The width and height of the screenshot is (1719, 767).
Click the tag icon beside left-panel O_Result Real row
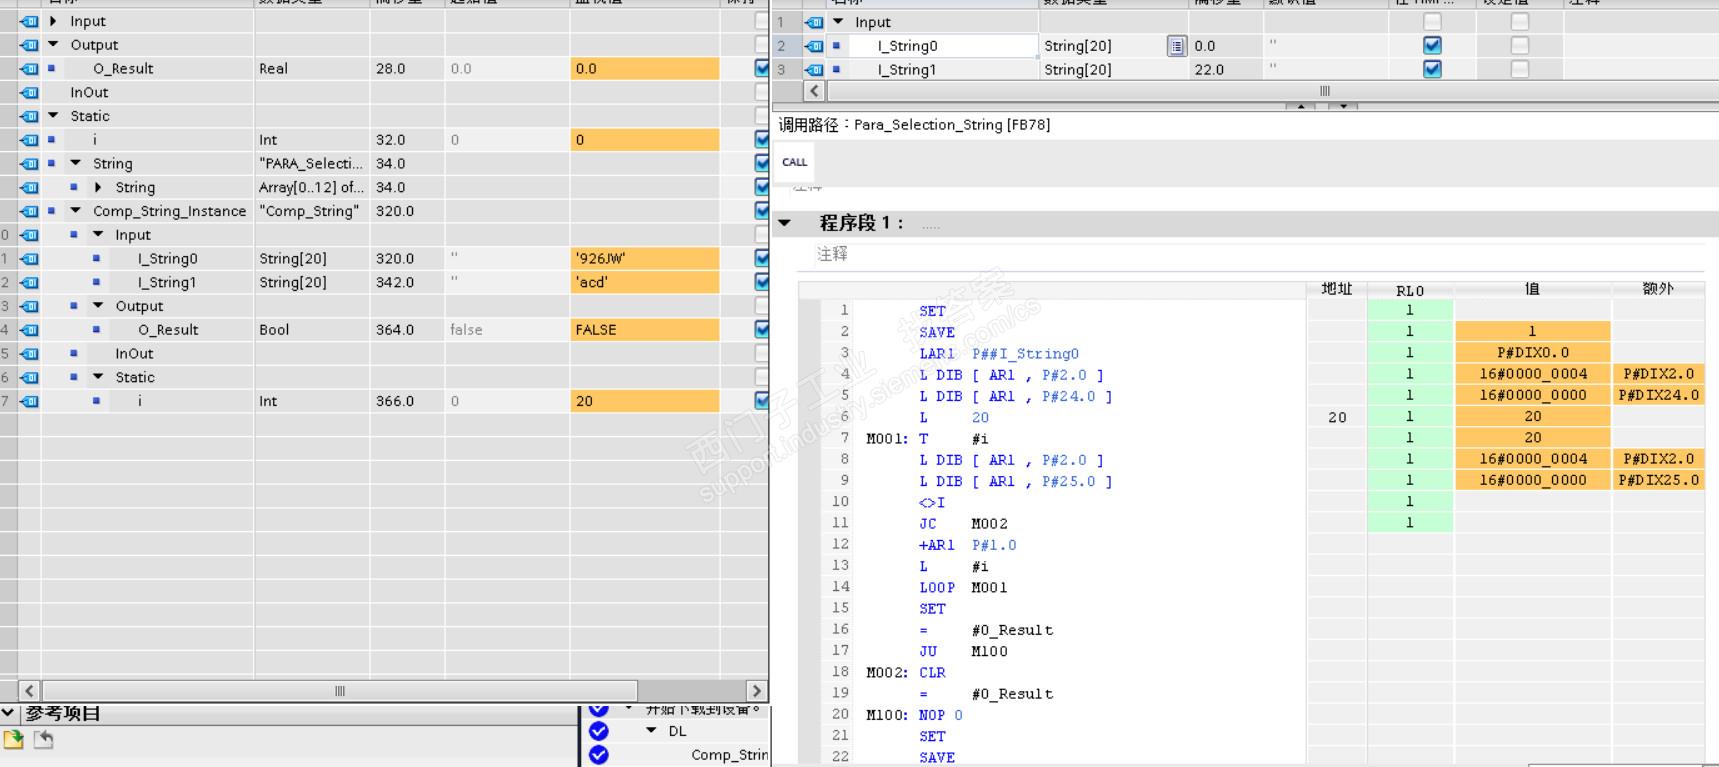pos(30,69)
